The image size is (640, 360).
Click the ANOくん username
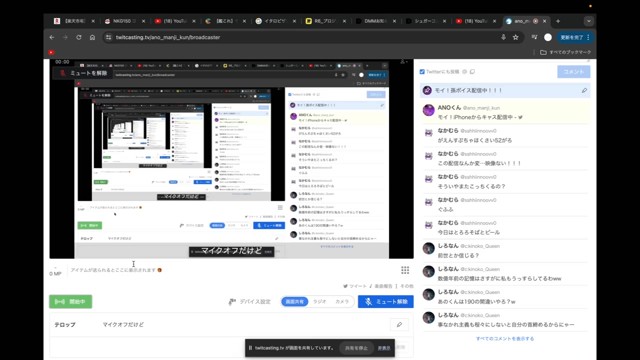[x=449, y=107]
